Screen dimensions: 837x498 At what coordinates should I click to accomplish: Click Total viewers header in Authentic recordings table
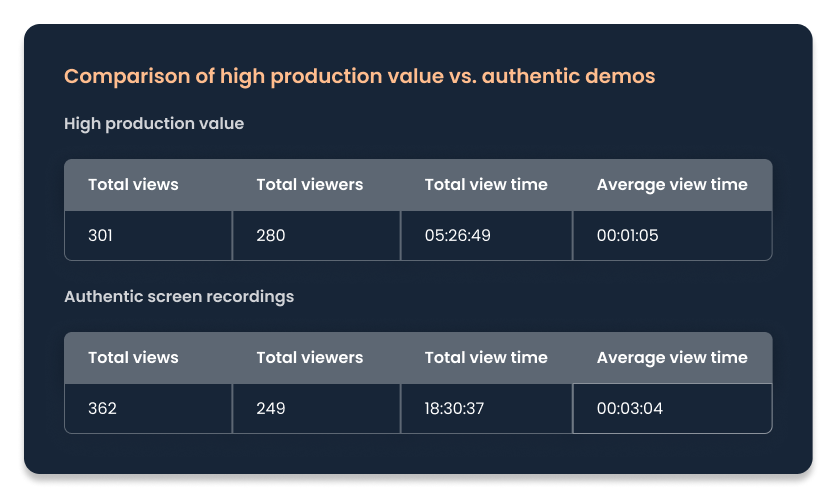(x=309, y=358)
